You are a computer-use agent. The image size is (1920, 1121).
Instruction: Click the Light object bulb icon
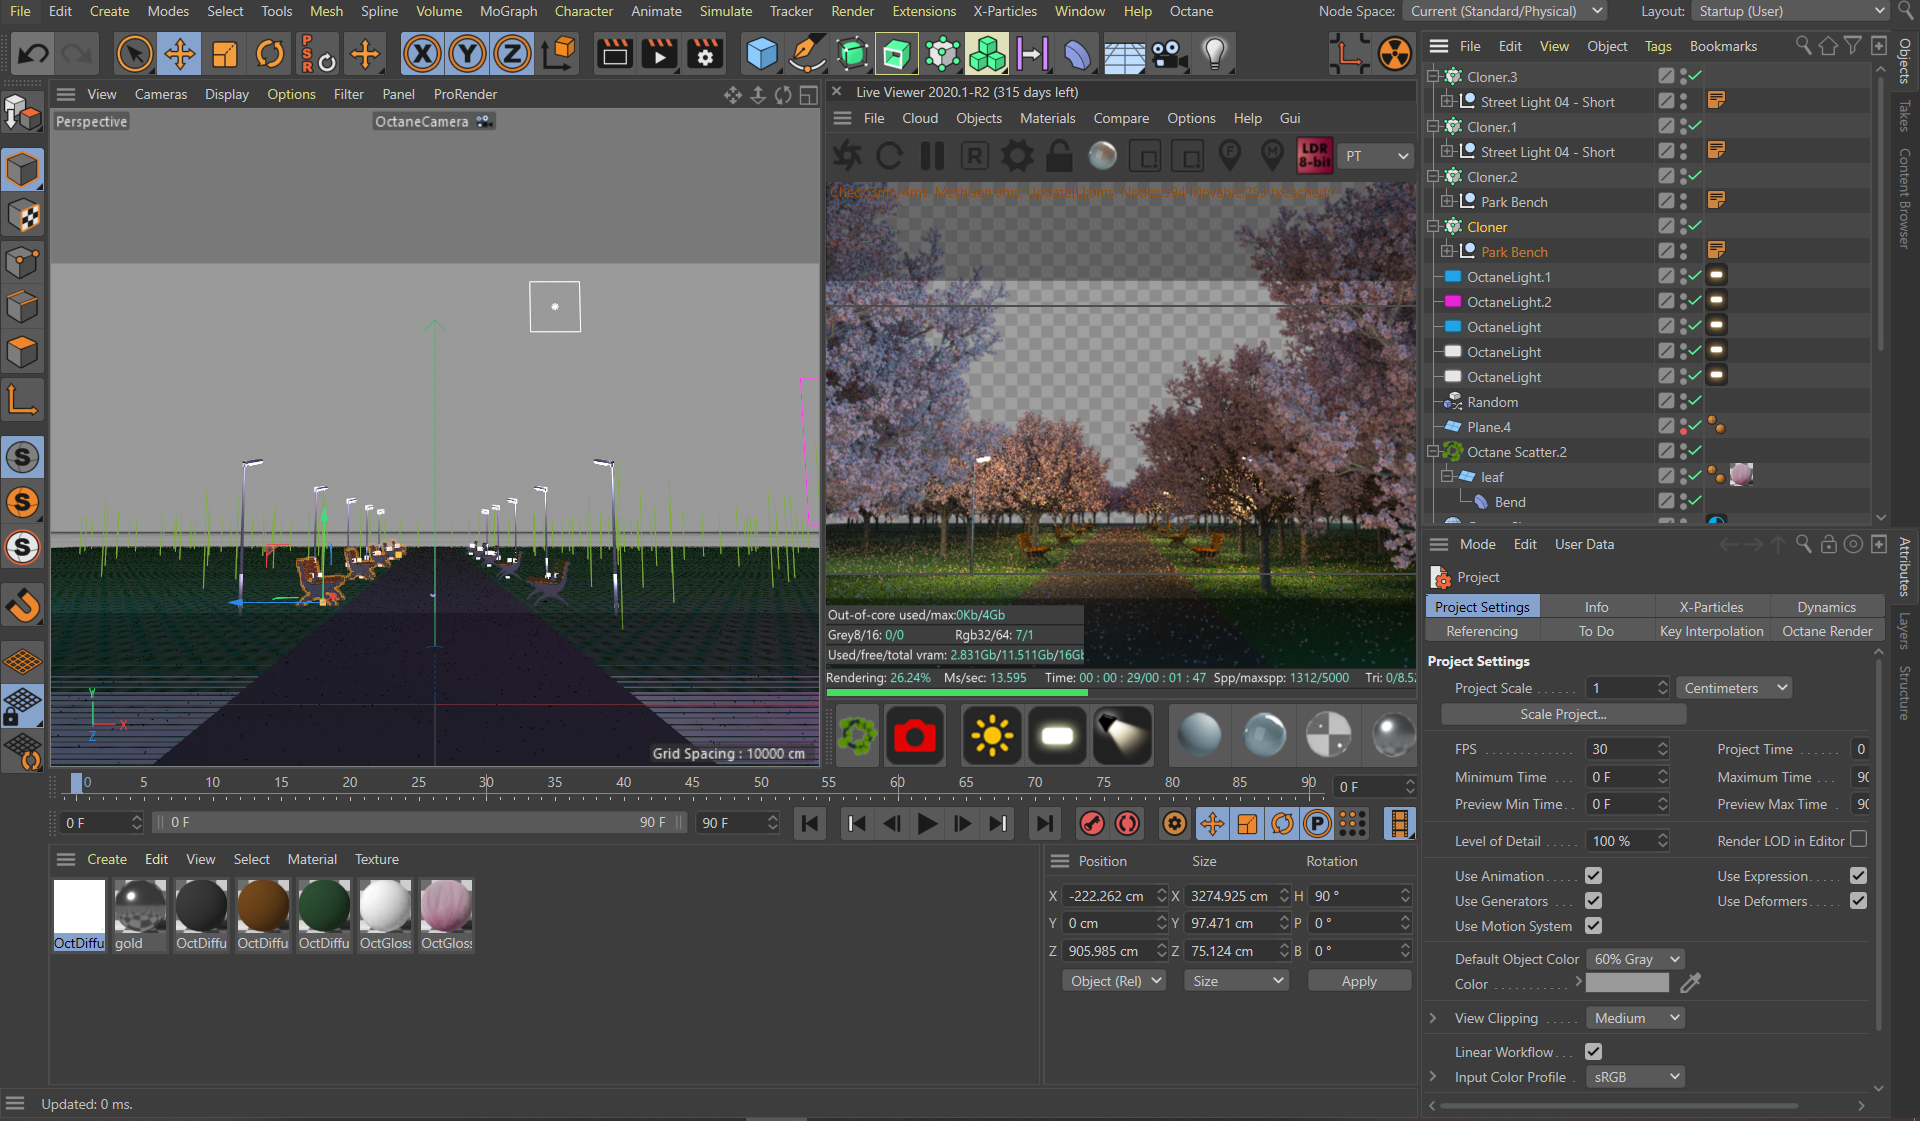tap(1214, 54)
